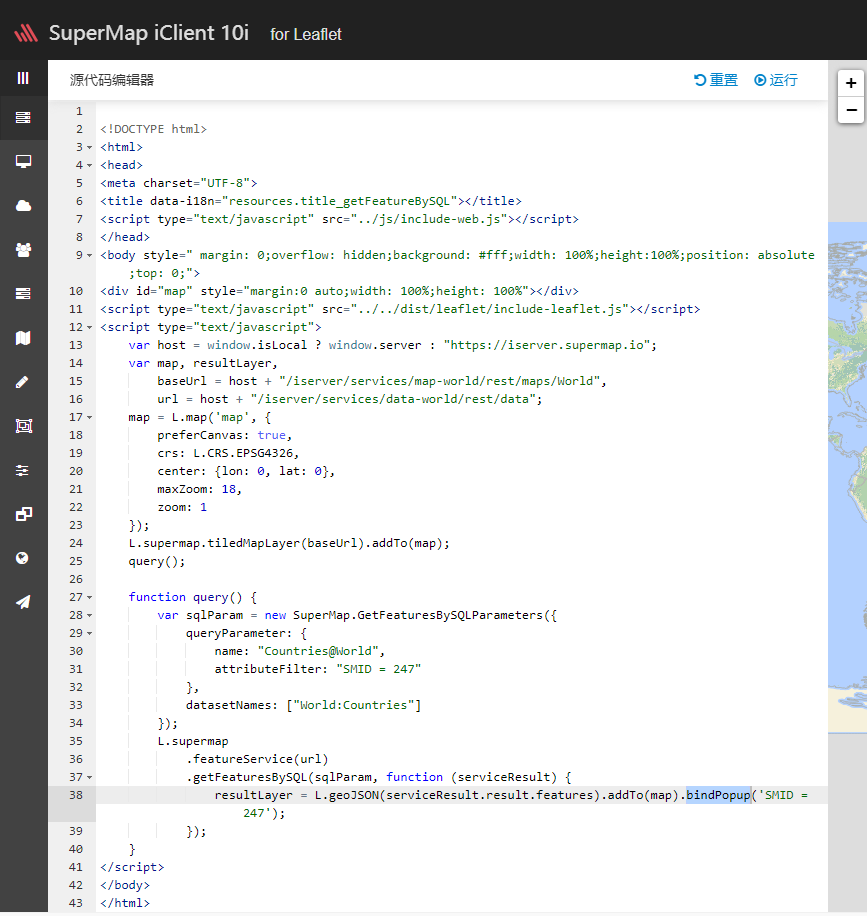Click the 源代码编辑器 editor title
Viewport: 867px width, 916px height.
(x=112, y=80)
